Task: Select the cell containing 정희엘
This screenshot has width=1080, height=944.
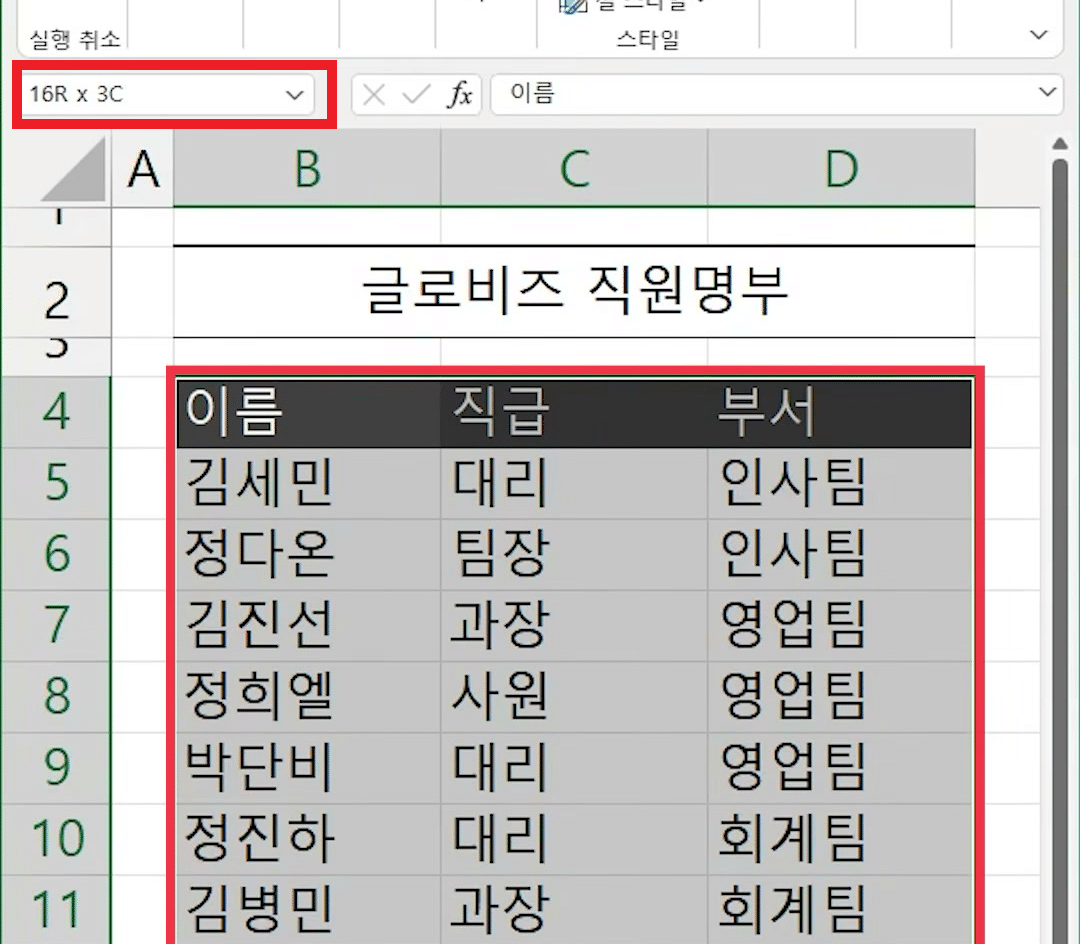Action: 307,696
